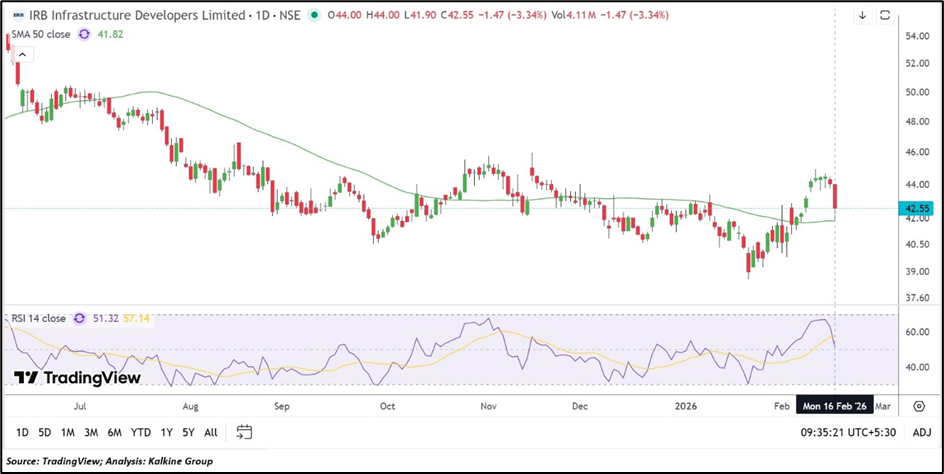This screenshot has height=474, width=944.
Task: Show All time range data
Action: (x=210, y=432)
